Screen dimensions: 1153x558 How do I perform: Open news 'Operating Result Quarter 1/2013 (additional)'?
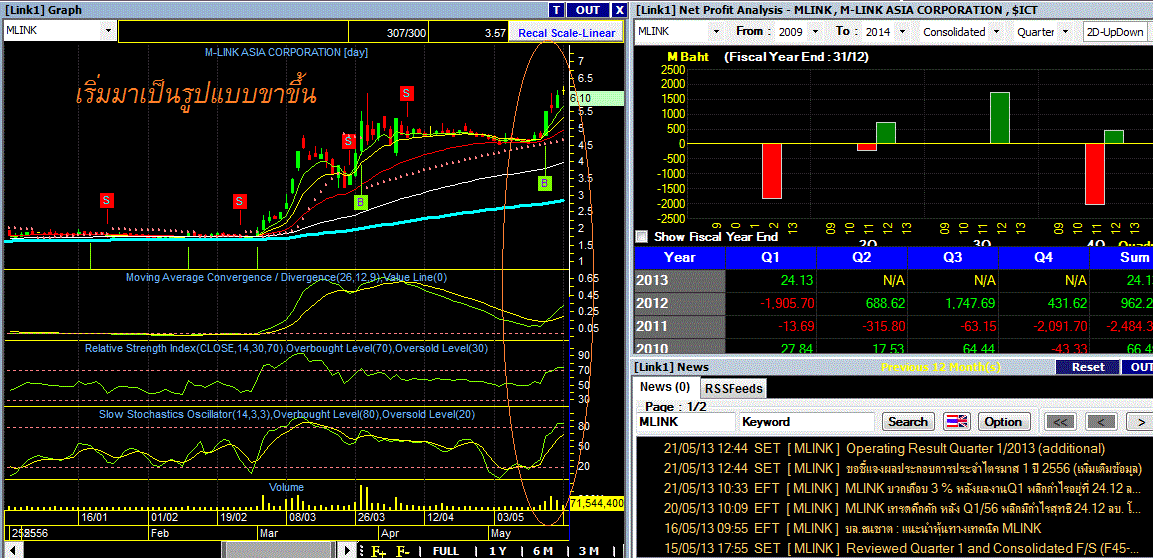(x=975, y=448)
